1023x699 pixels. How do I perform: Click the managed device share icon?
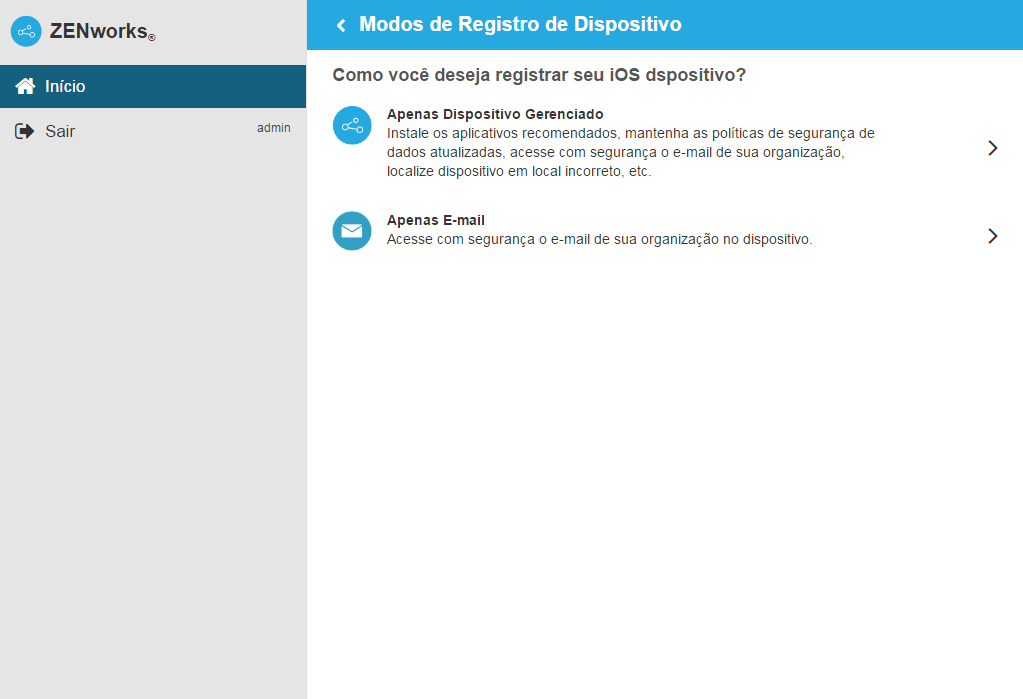click(x=352, y=125)
